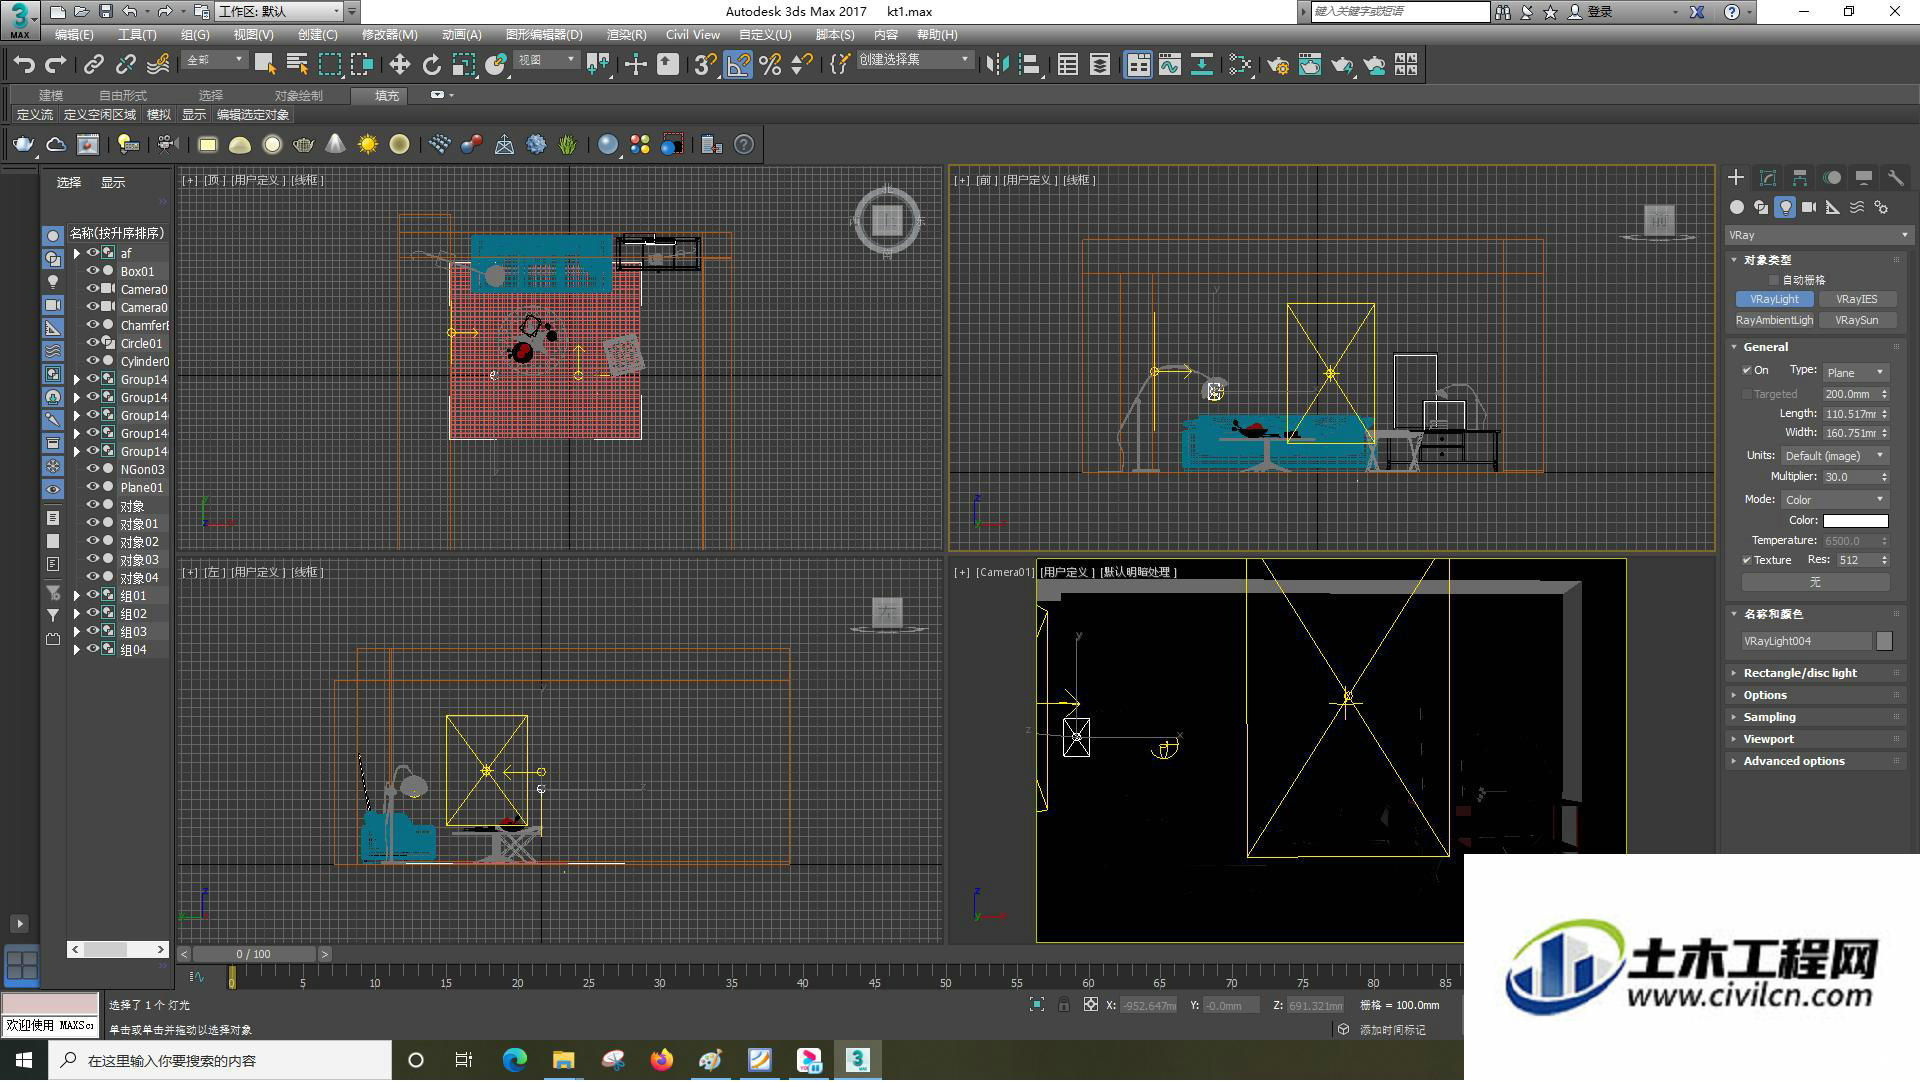Open the Units Default (image) dropdown
The height and width of the screenshot is (1082, 1920).
click(x=1834, y=455)
